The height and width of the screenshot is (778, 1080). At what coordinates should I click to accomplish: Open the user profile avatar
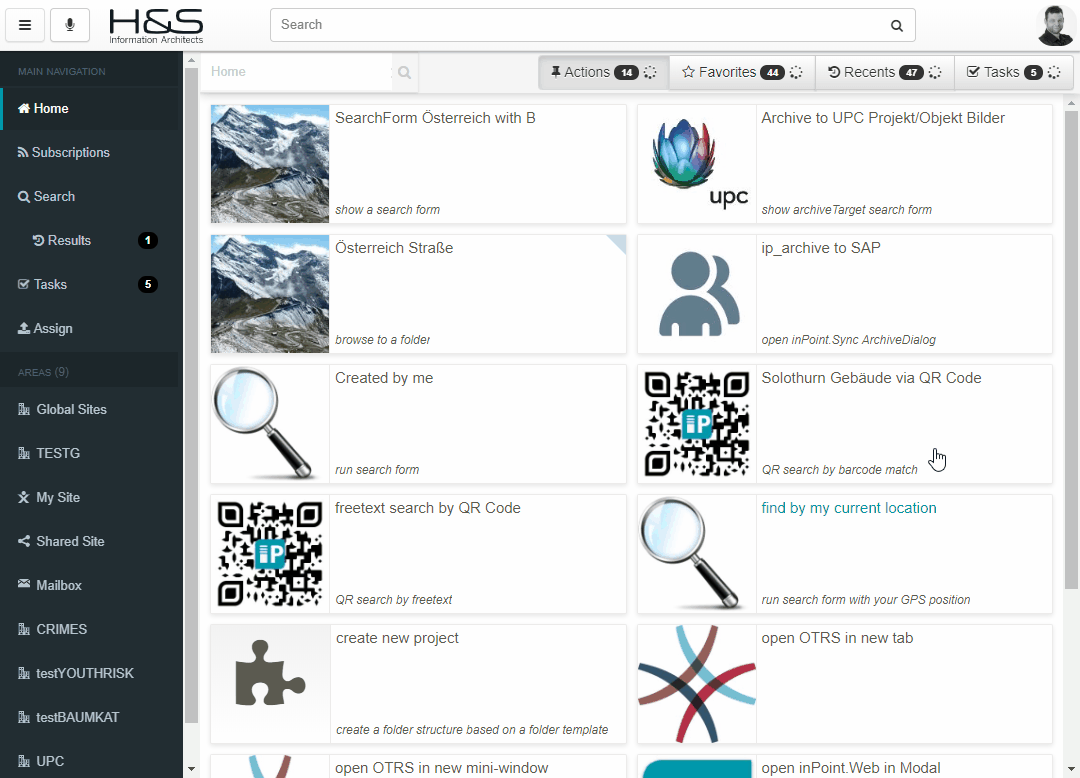pos(1055,25)
